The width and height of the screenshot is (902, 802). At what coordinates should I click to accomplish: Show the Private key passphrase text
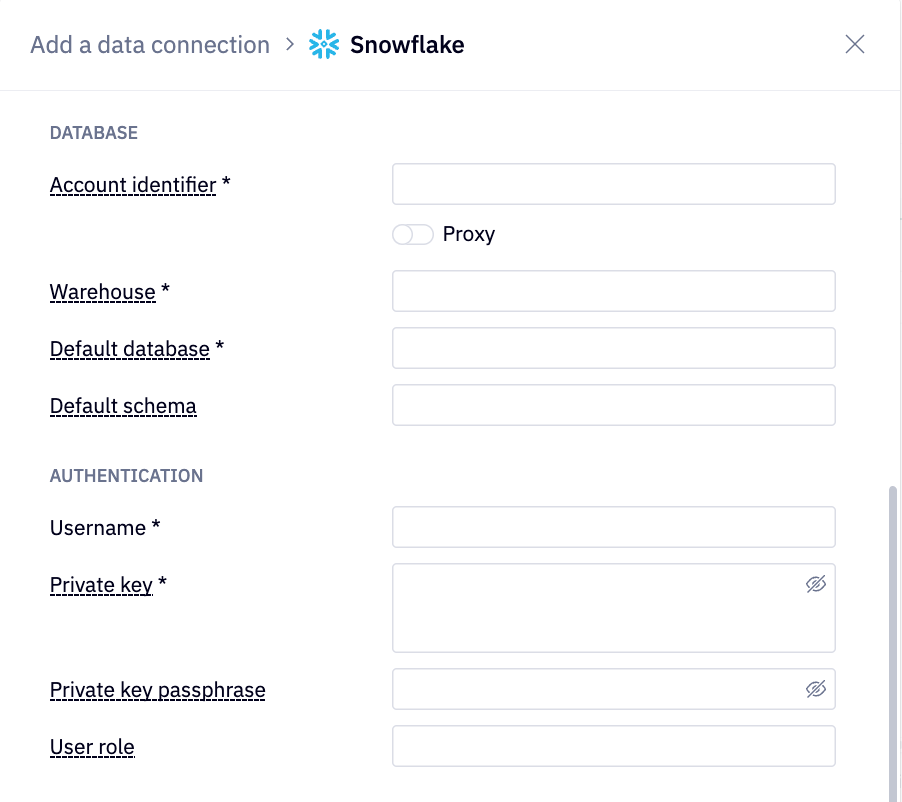(817, 689)
